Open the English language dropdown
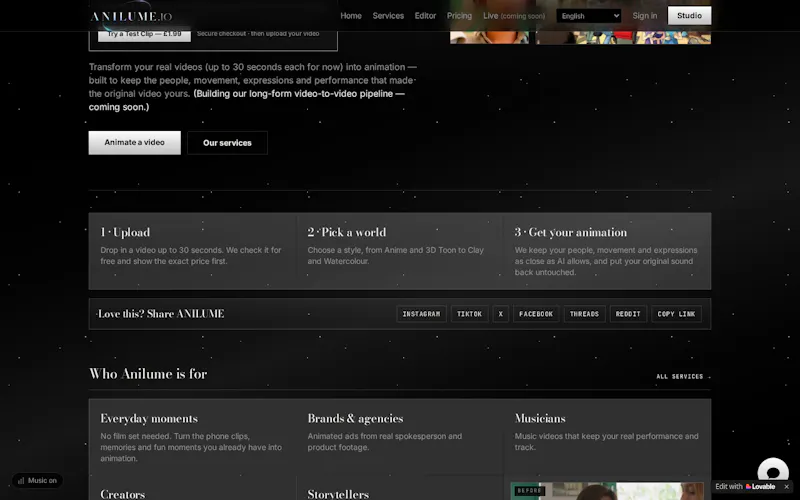Image resolution: width=800 pixels, height=500 pixels. (x=589, y=16)
